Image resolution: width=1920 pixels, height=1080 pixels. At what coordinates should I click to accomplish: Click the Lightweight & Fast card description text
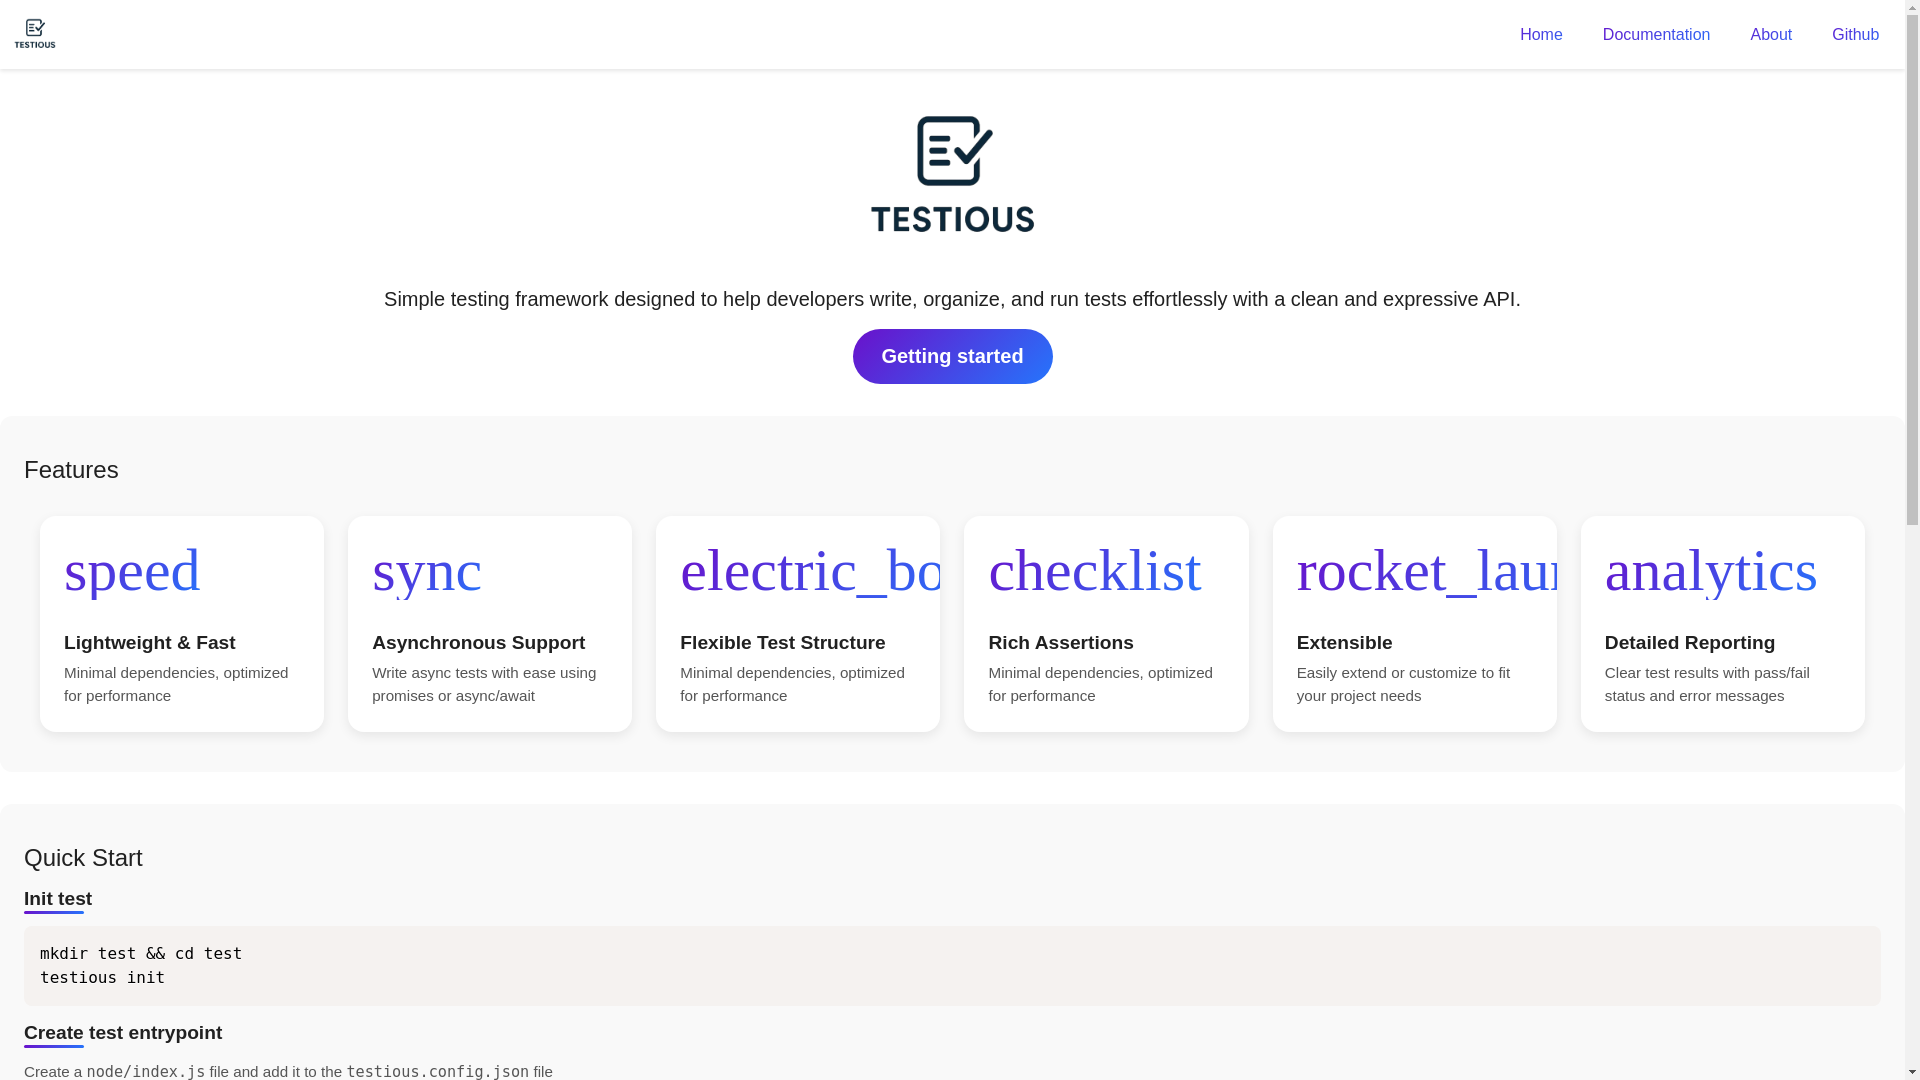tap(176, 684)
